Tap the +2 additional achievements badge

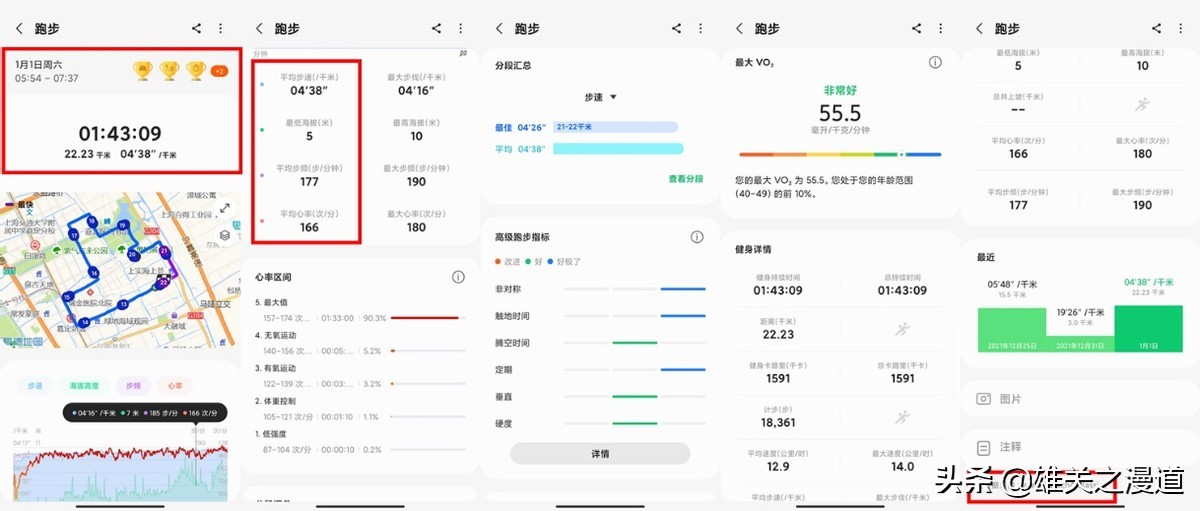tap(219, 71)
